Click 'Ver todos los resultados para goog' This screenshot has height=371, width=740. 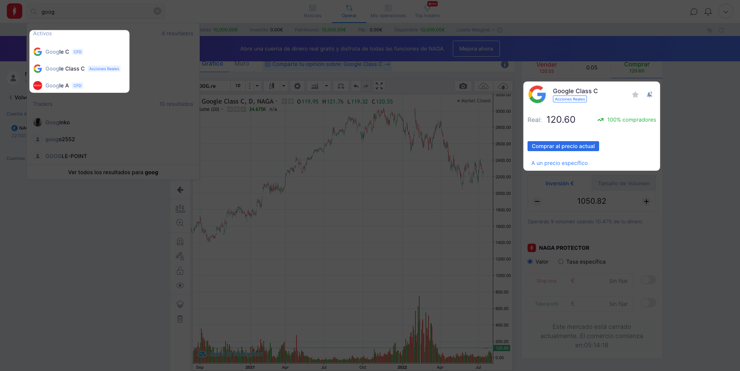click(113, 172)
